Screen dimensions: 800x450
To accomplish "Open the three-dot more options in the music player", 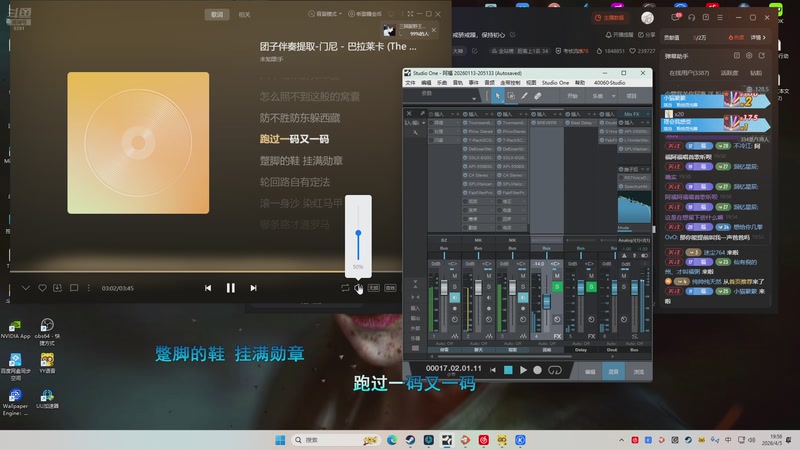I will [x=88, y=288].
